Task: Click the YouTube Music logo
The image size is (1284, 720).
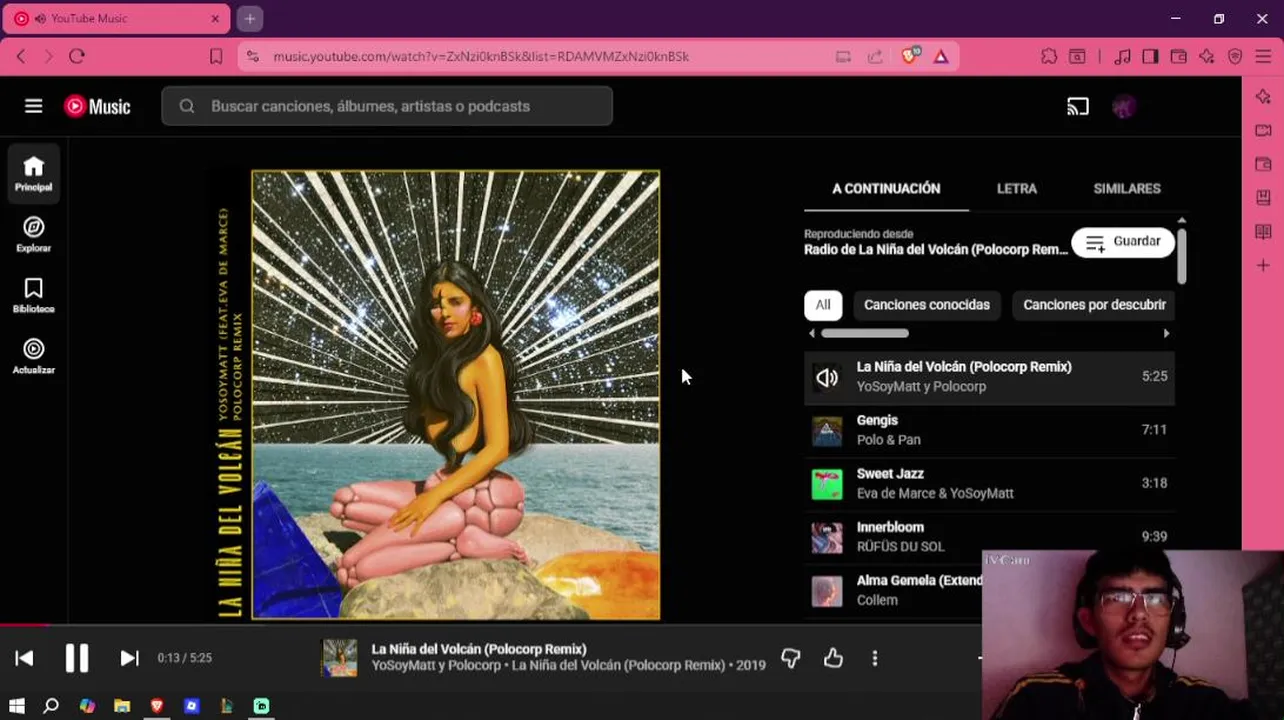Action: pyautogui.click(x=97, y=106)
